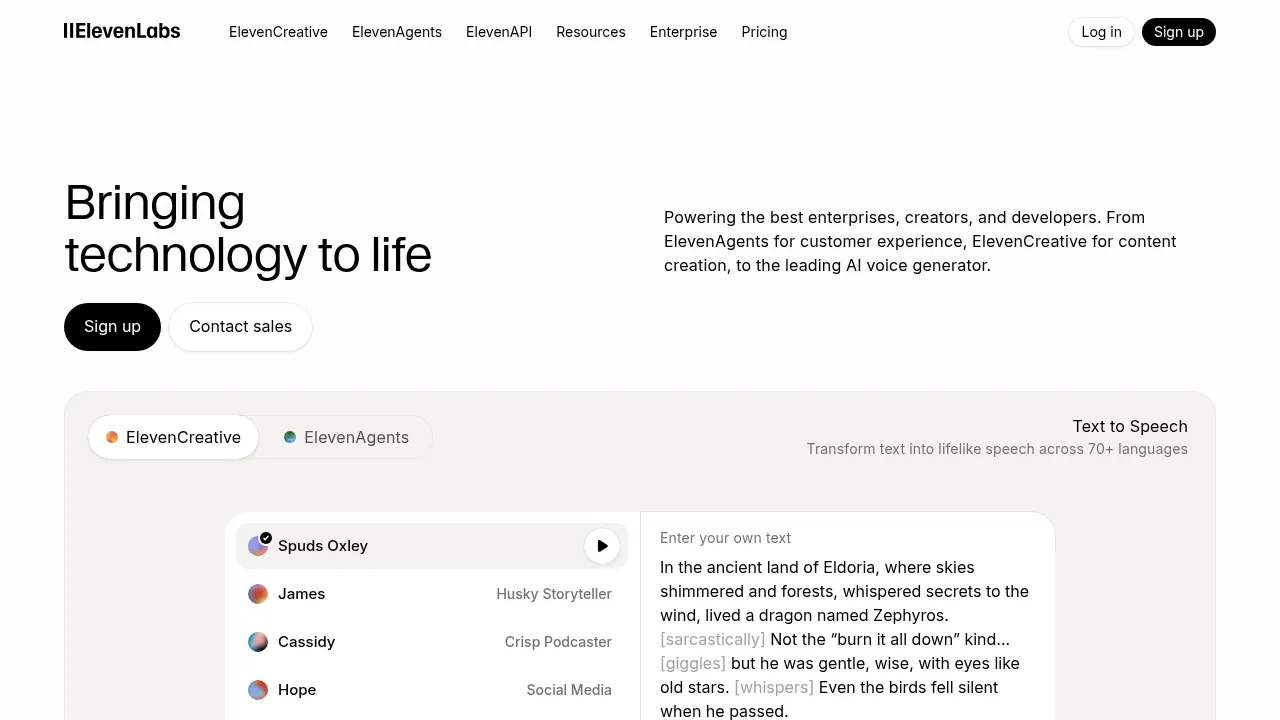Click the orange ElevenCreative dot icon
Image resolution: width=1280 pixels, height=720 pixels.
point(112,437)
